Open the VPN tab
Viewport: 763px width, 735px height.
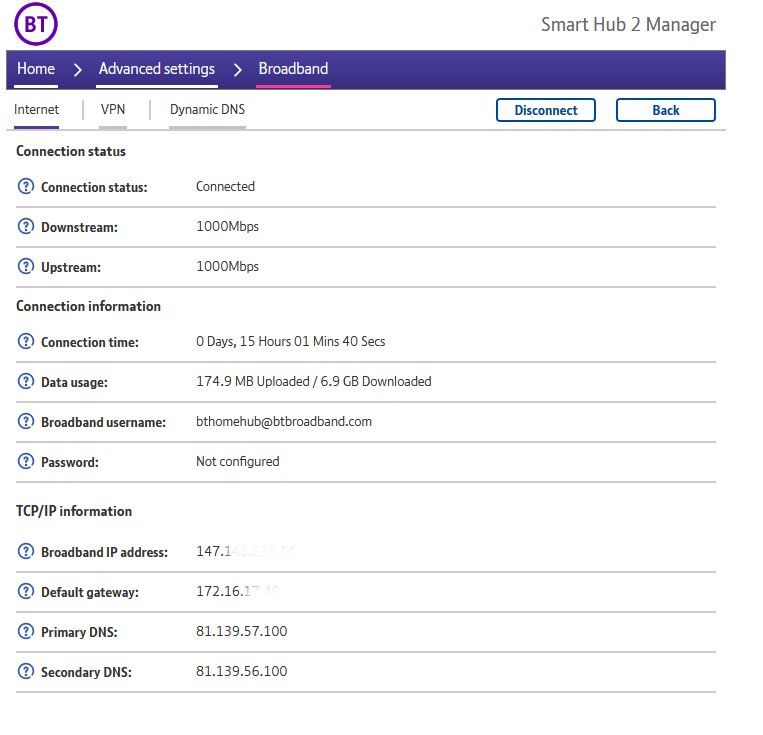[113, 110]
